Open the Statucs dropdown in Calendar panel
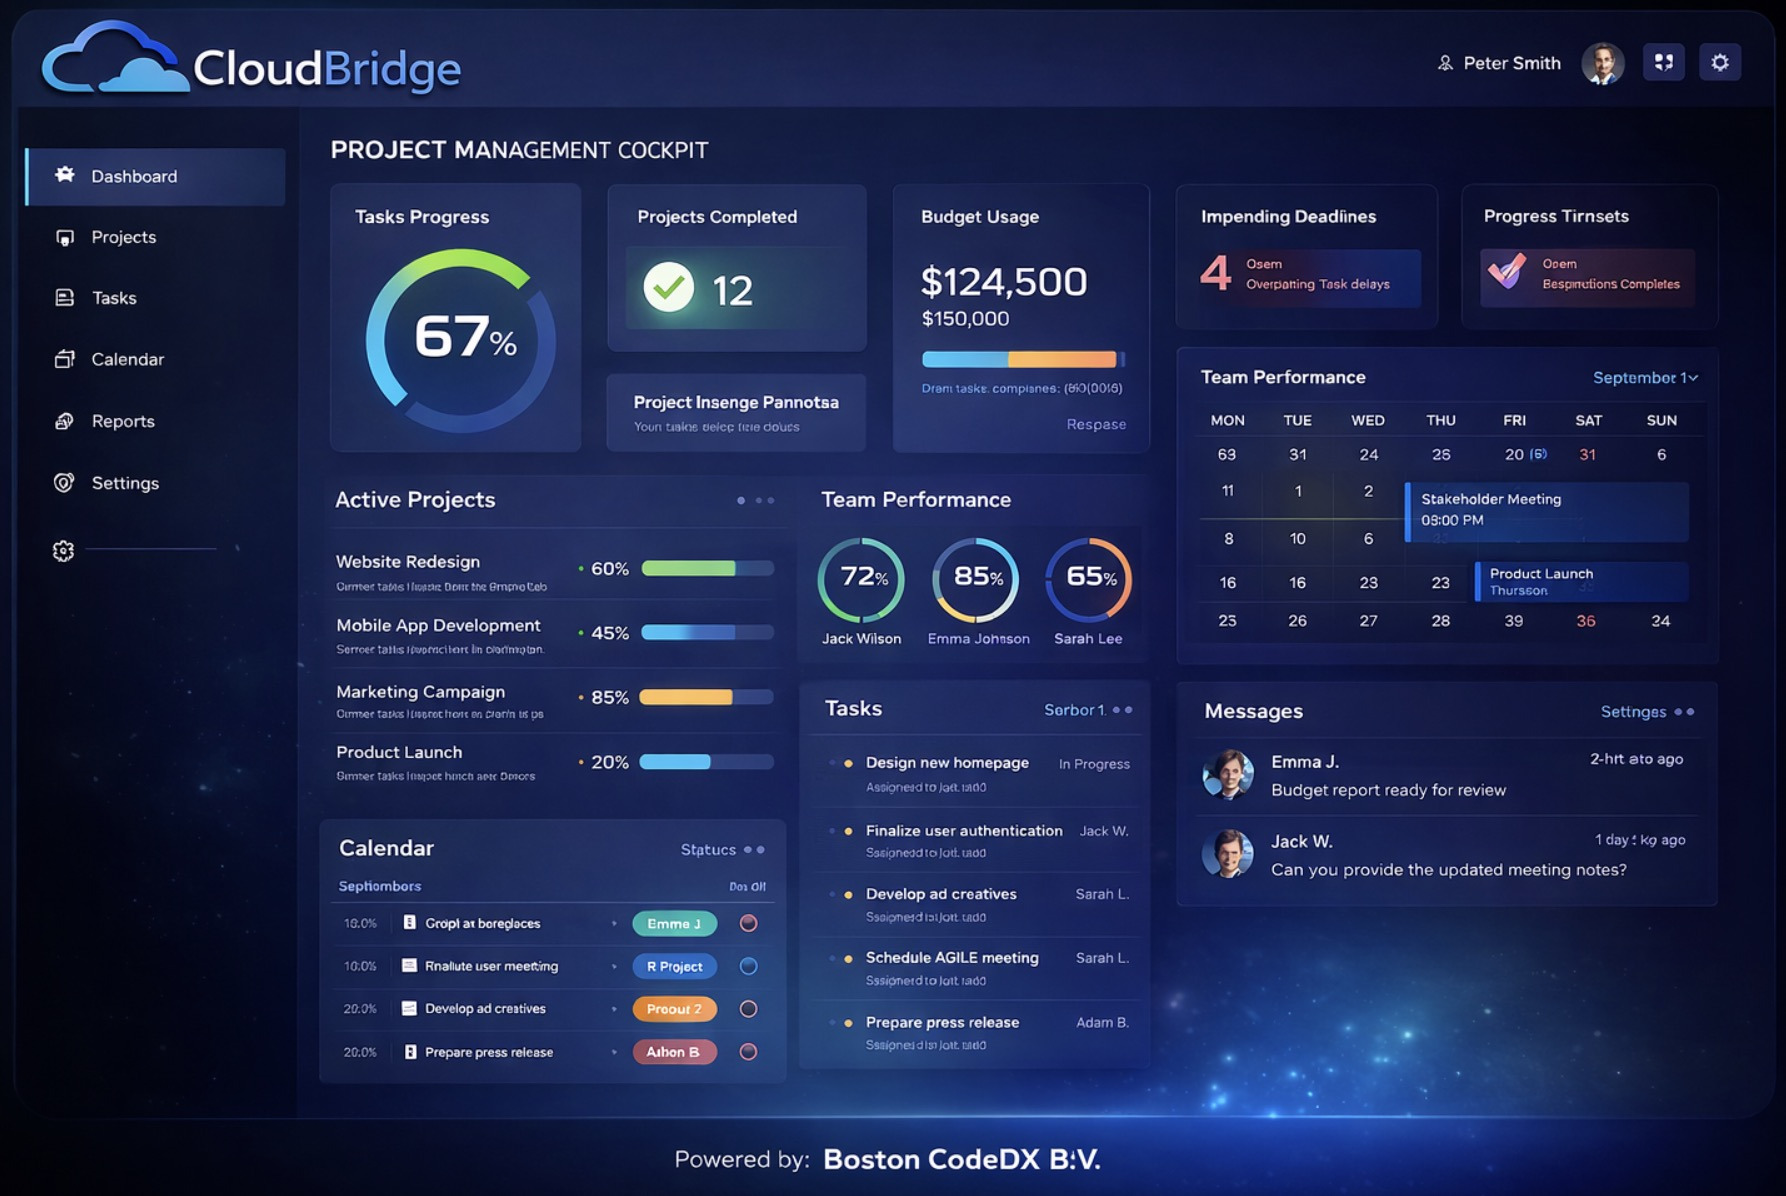This screenshot has height=1196, width=1786. pyautogui.click(x=722, y=849)
